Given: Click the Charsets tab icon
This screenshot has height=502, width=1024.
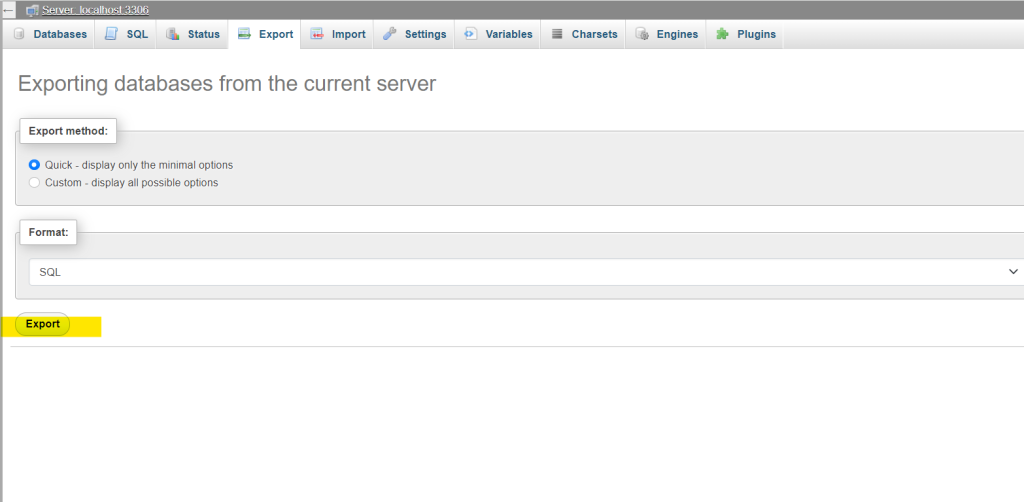Looking at the screenshot, I should (x=557, y=34).
